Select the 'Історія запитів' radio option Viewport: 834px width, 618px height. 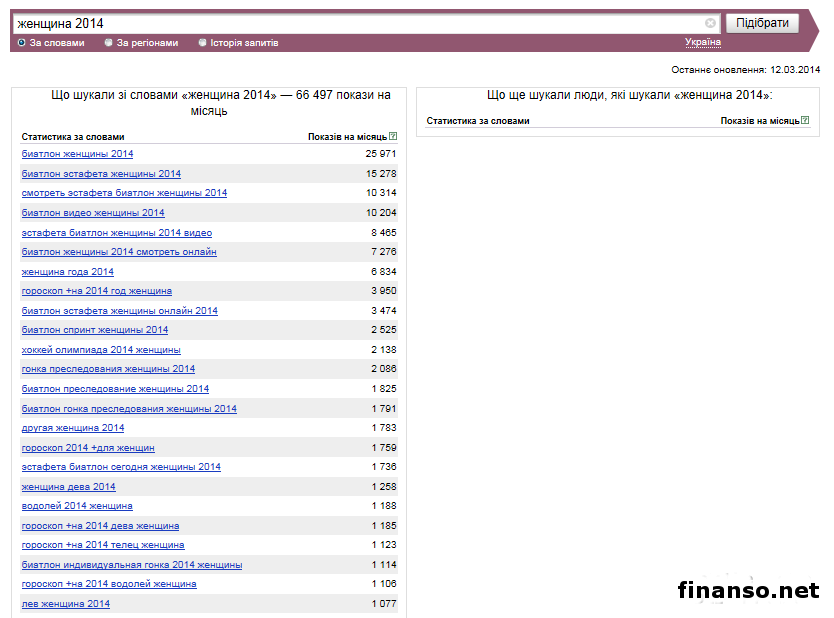[203, 43]
